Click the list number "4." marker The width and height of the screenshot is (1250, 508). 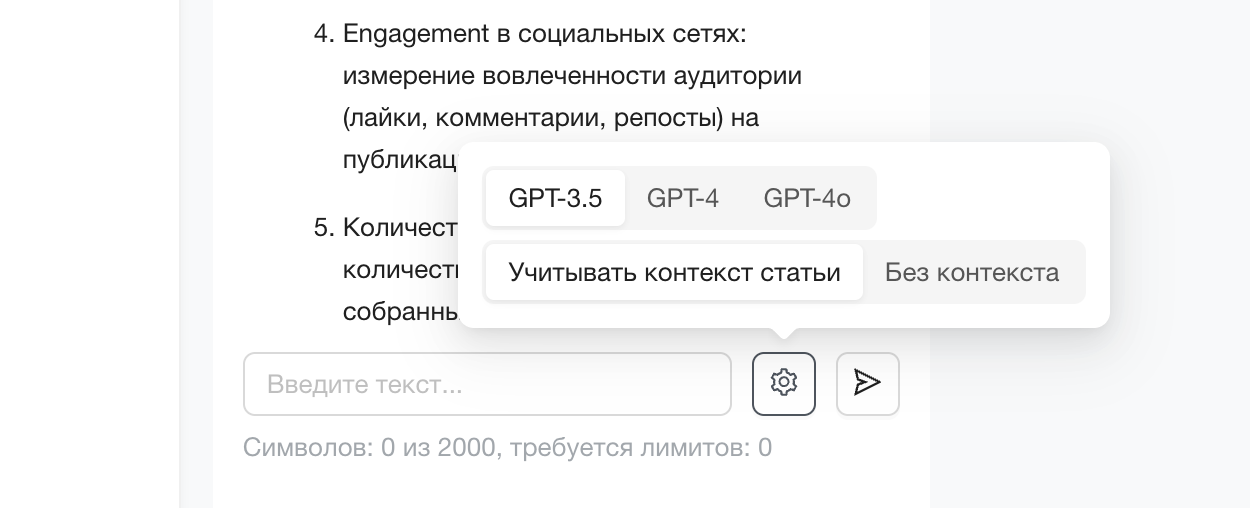324,34
